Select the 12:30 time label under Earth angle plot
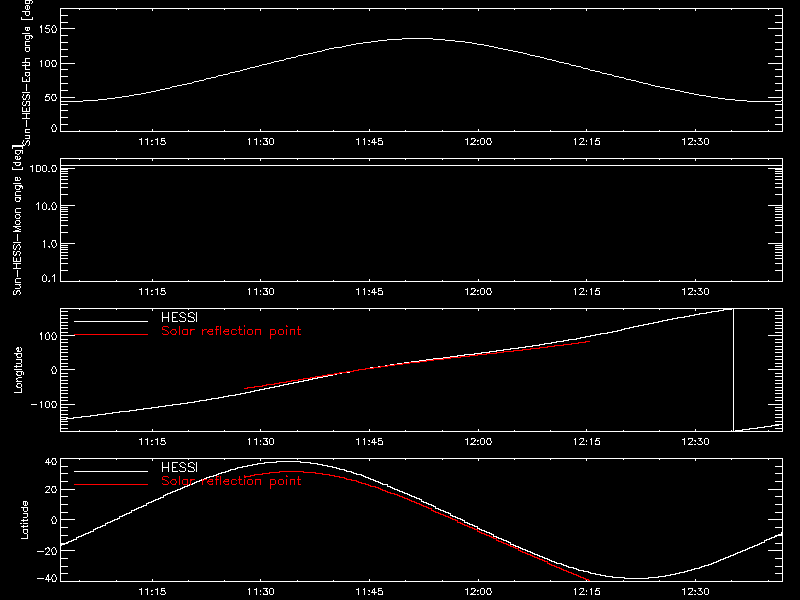 [x=695, y=141]
